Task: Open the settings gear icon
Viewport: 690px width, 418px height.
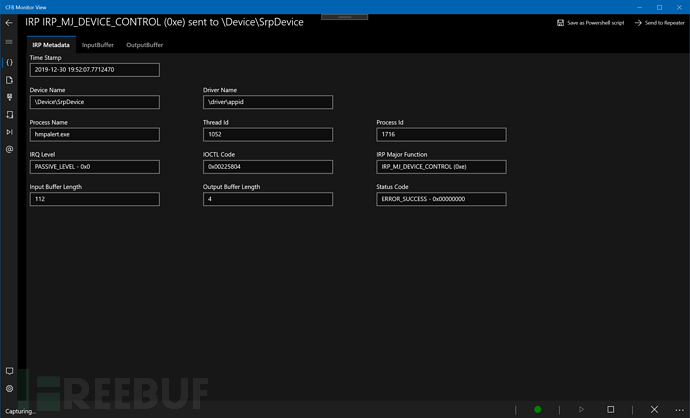Action: point(9,388)
